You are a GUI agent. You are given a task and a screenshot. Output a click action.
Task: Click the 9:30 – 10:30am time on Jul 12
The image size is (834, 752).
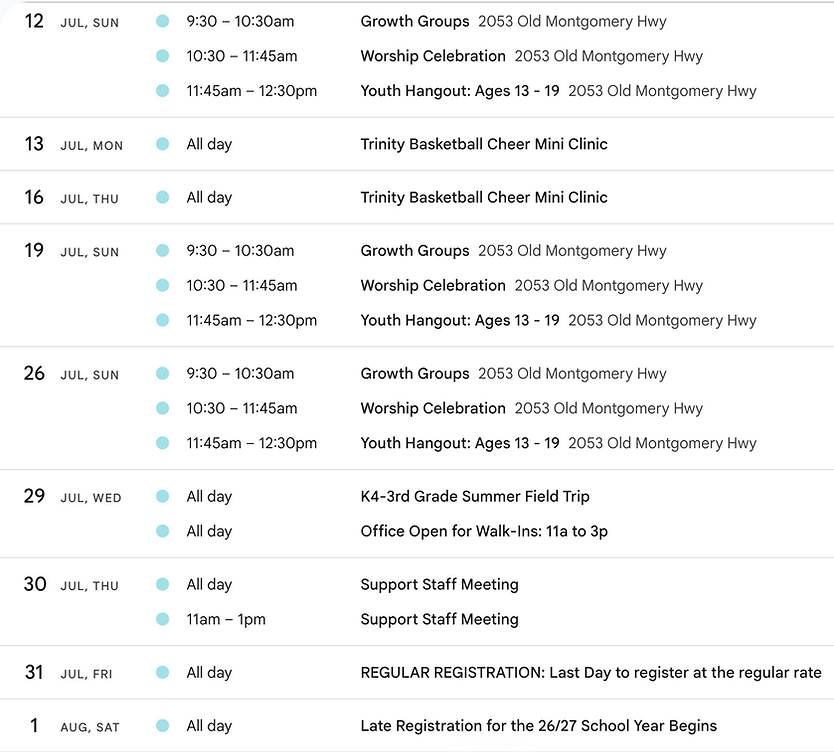tap(240, 21)
